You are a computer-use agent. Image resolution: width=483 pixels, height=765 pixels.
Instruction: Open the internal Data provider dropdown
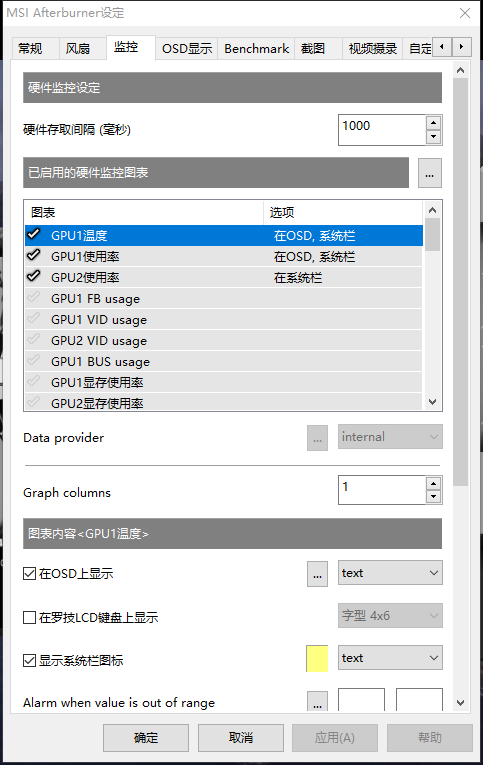[x=390, y=437]
